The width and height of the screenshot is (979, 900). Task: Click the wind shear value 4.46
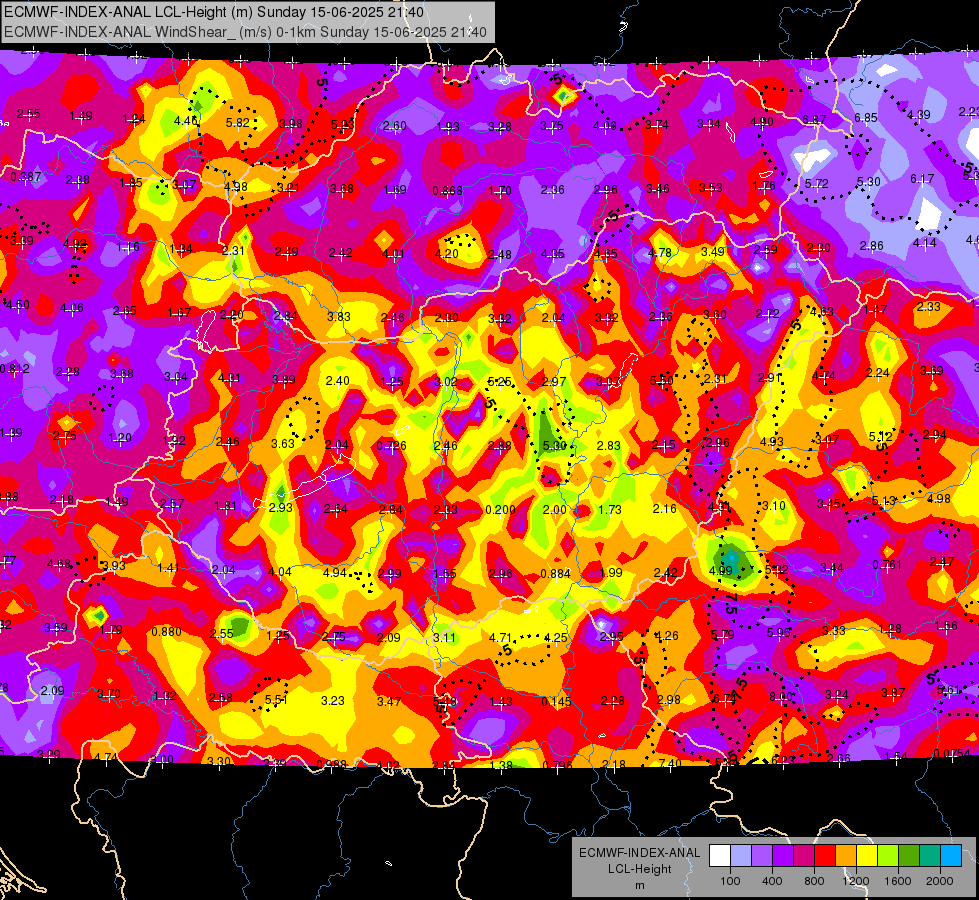(185, 121)
